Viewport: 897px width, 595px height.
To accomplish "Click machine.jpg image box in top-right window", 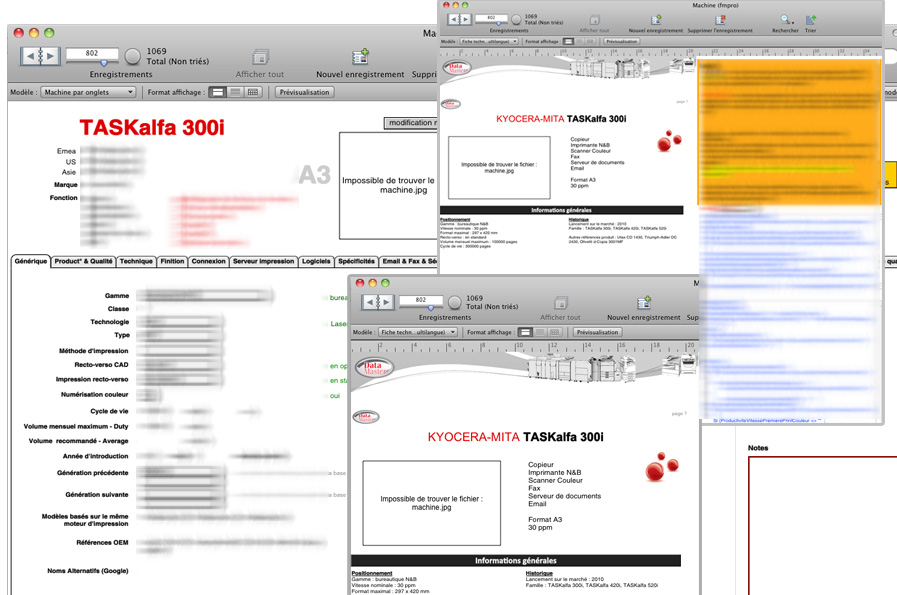I will point(499,168).
